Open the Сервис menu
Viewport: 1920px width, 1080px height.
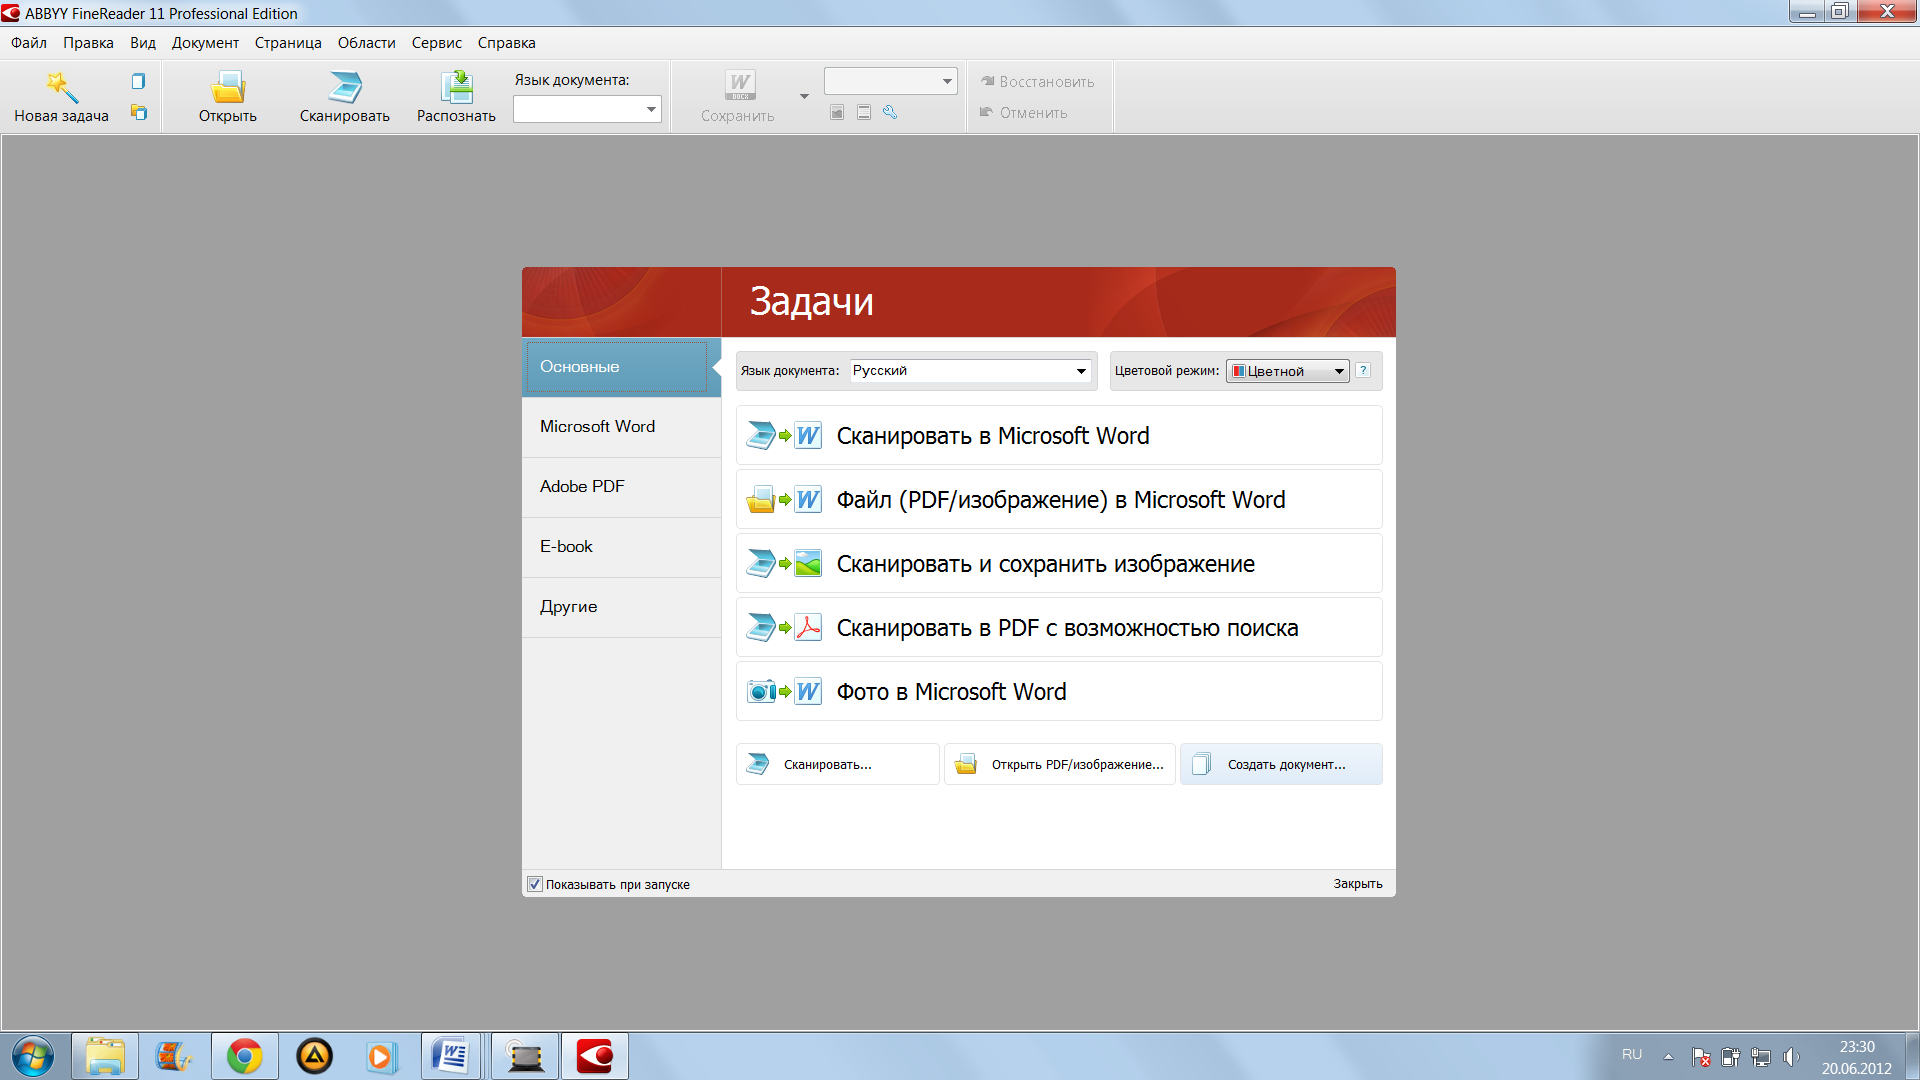[x=436, y=43]
